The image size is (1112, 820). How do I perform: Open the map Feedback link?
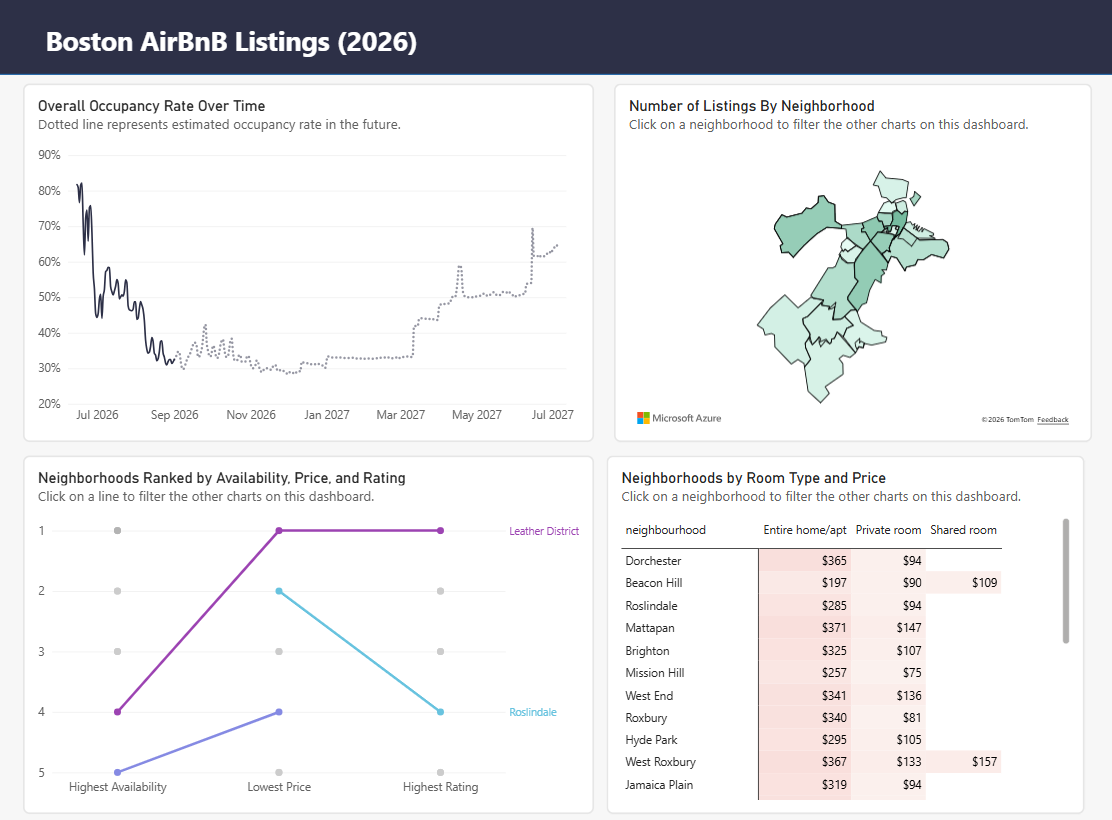(x=1052, y=420)
